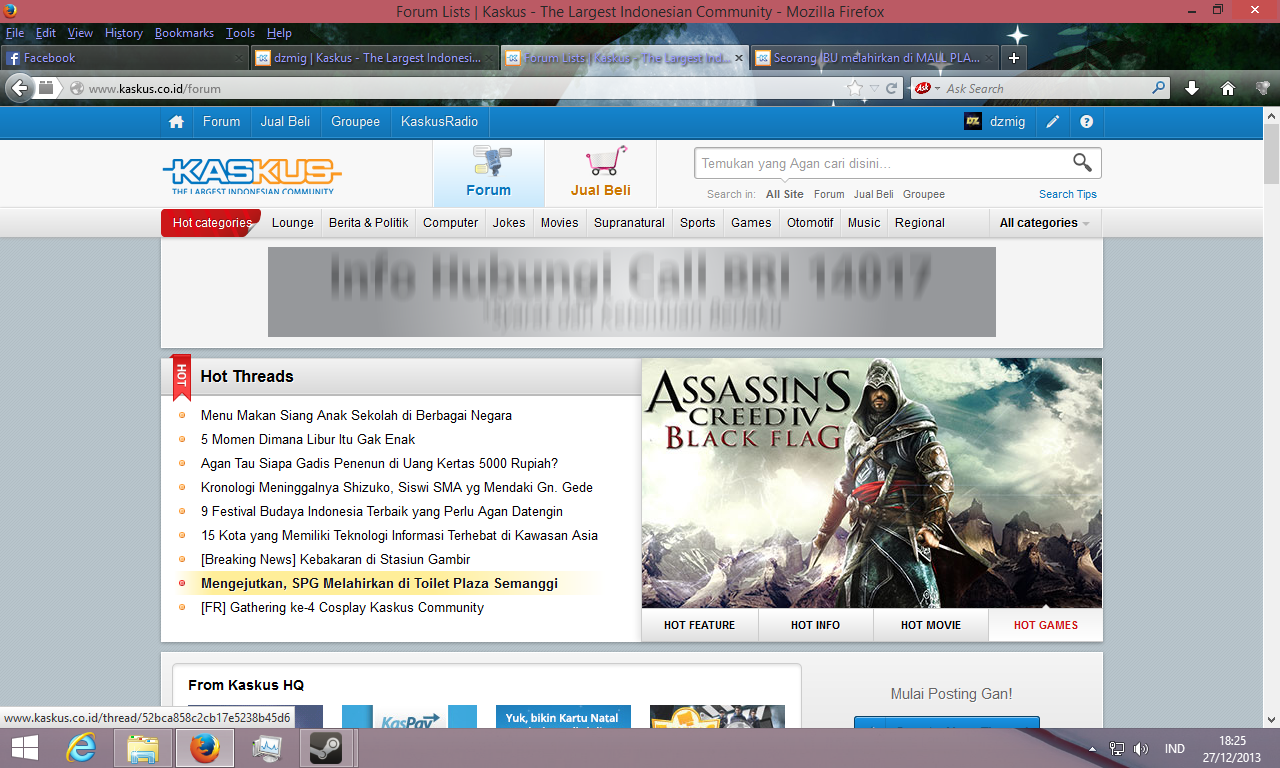Click the Firefox home icon
The height and width of the screenshot is (768, 1280).
[1228, 88]
